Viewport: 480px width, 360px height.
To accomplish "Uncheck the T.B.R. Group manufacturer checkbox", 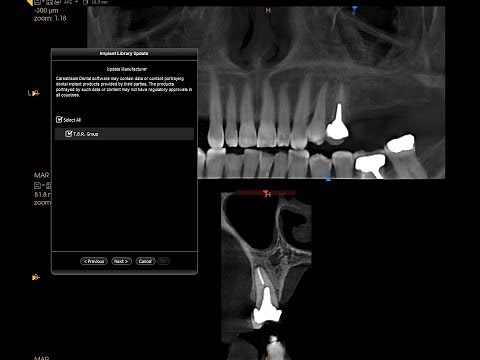I will pyautogui.click(x=69, y=134).
